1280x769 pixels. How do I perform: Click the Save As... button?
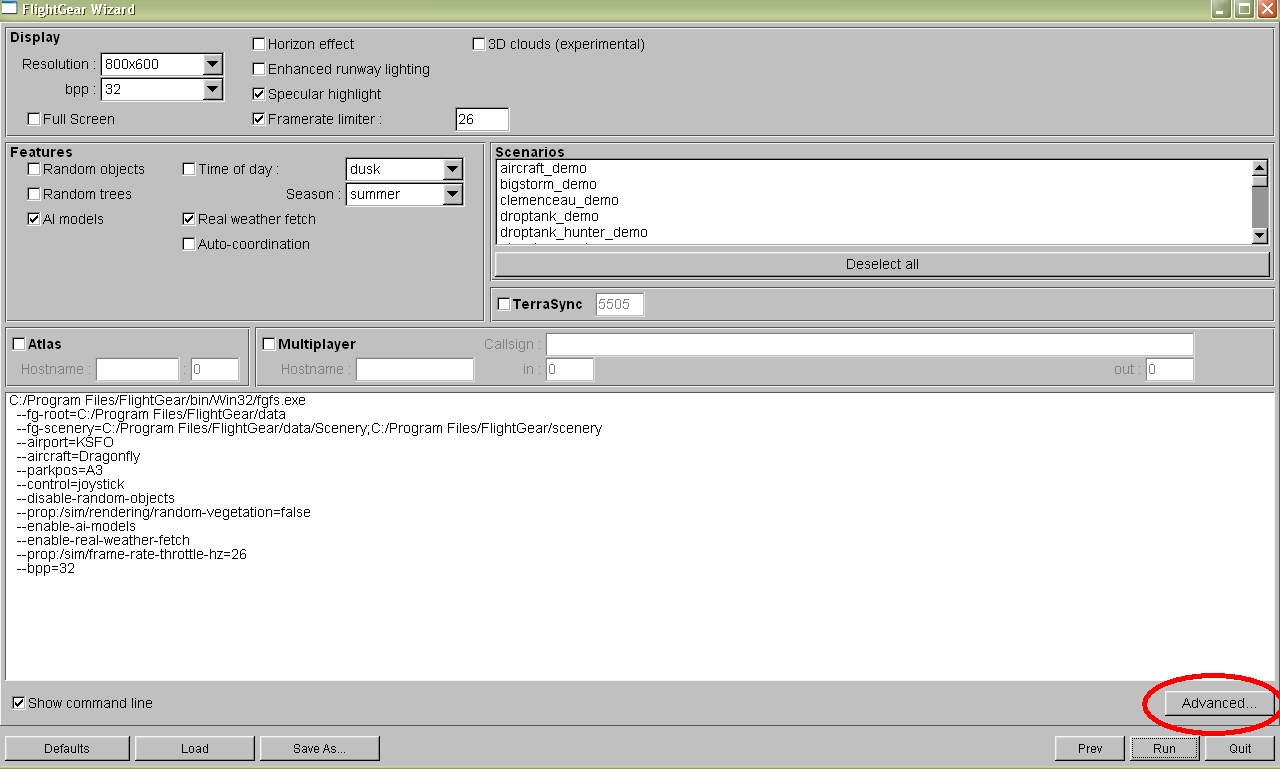click(x=320, y=748)
